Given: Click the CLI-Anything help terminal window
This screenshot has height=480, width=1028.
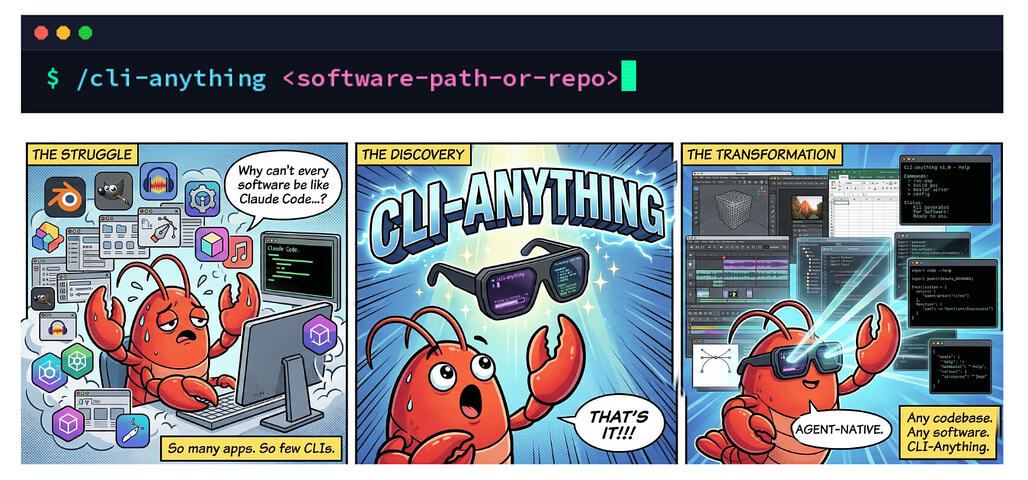Looking at the screenshot, I should 945,189.
